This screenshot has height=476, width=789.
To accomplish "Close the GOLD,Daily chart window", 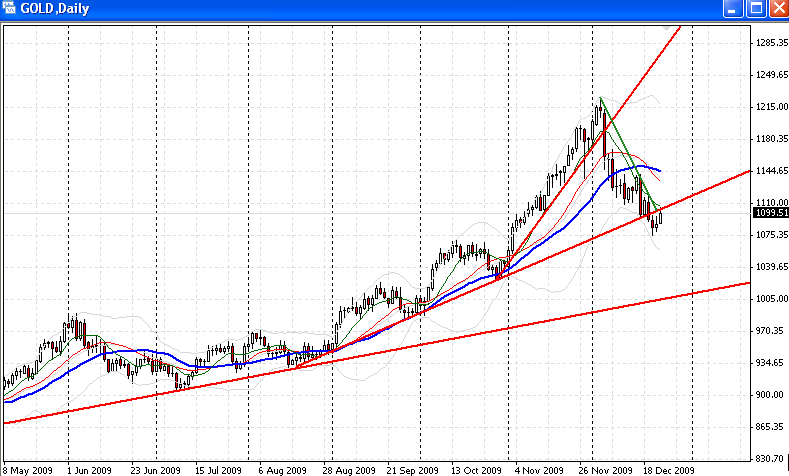I will click(x=779, y=9).
